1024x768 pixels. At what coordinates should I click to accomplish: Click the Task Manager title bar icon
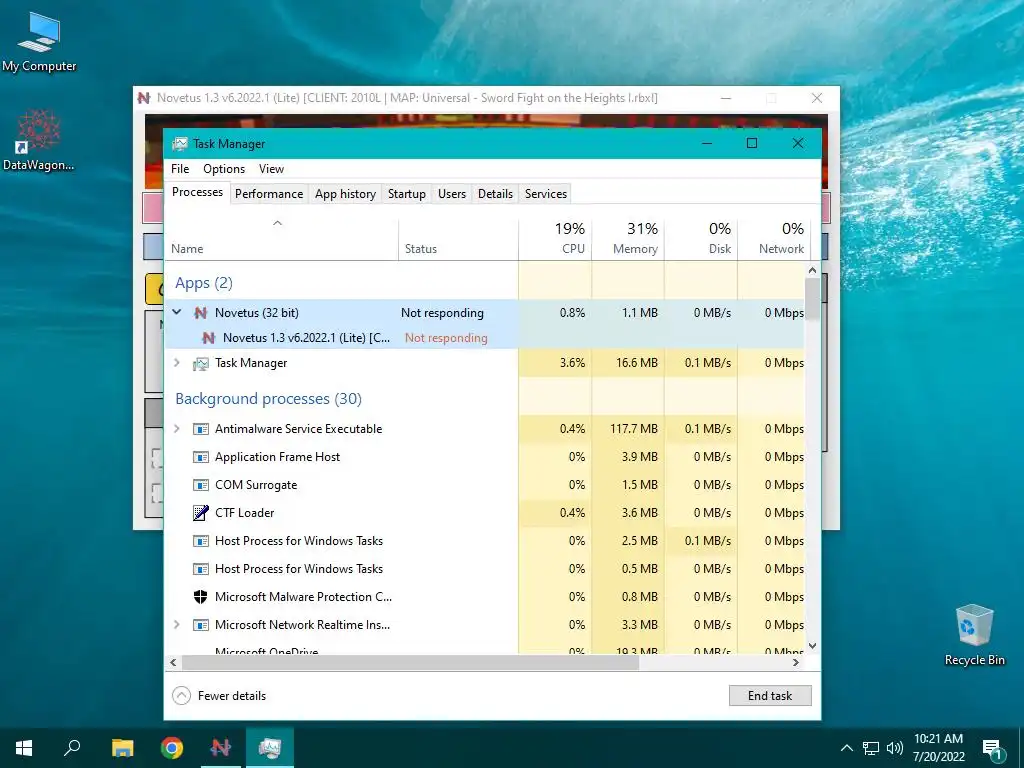[180, 144]
